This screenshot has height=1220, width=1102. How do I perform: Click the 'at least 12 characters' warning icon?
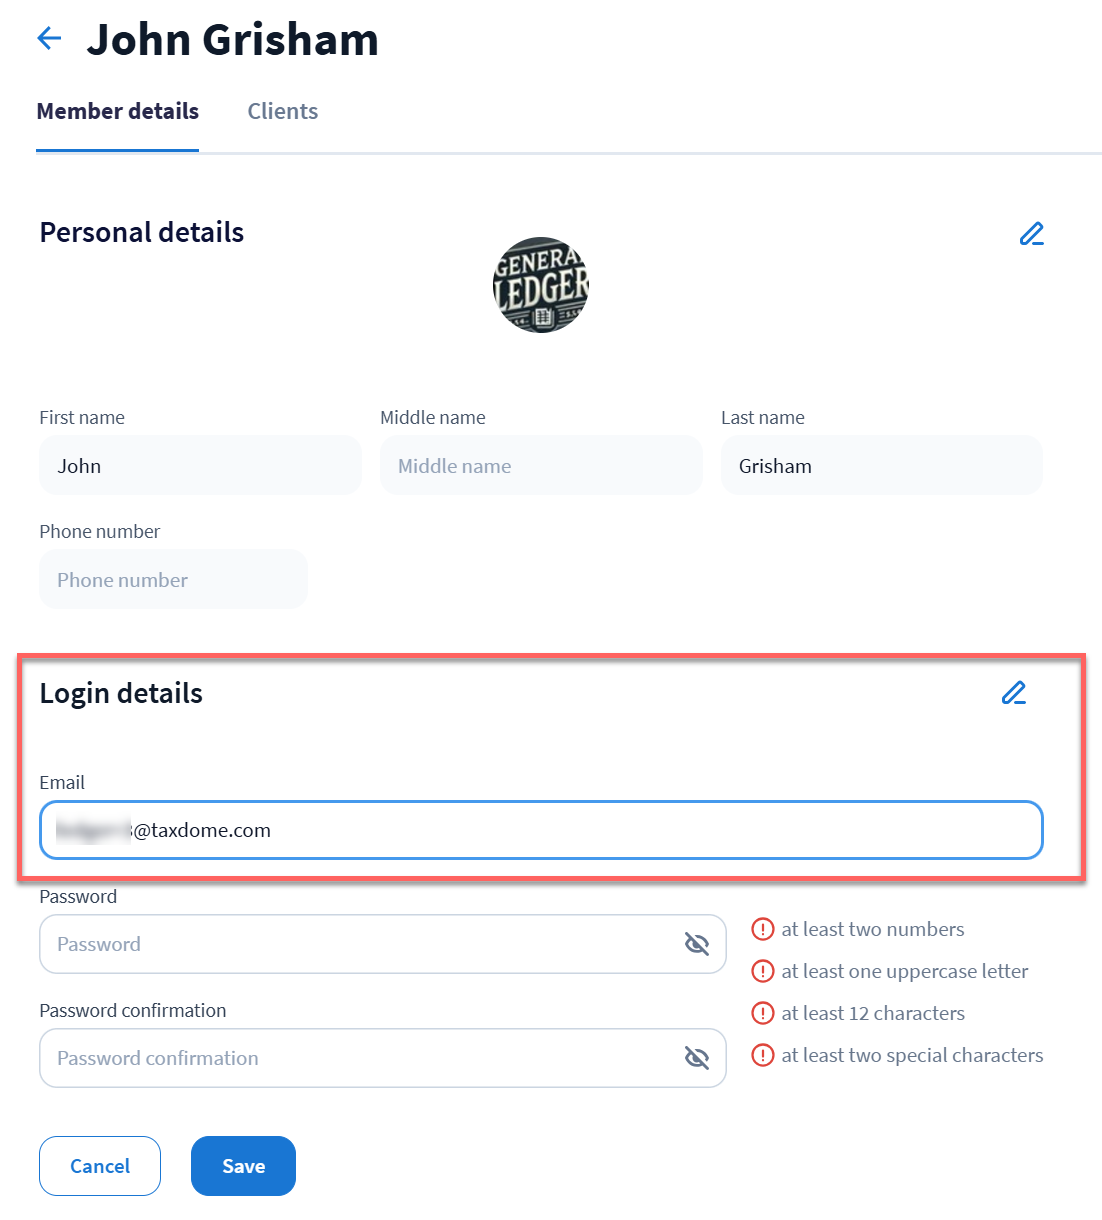pos(763,1014)
